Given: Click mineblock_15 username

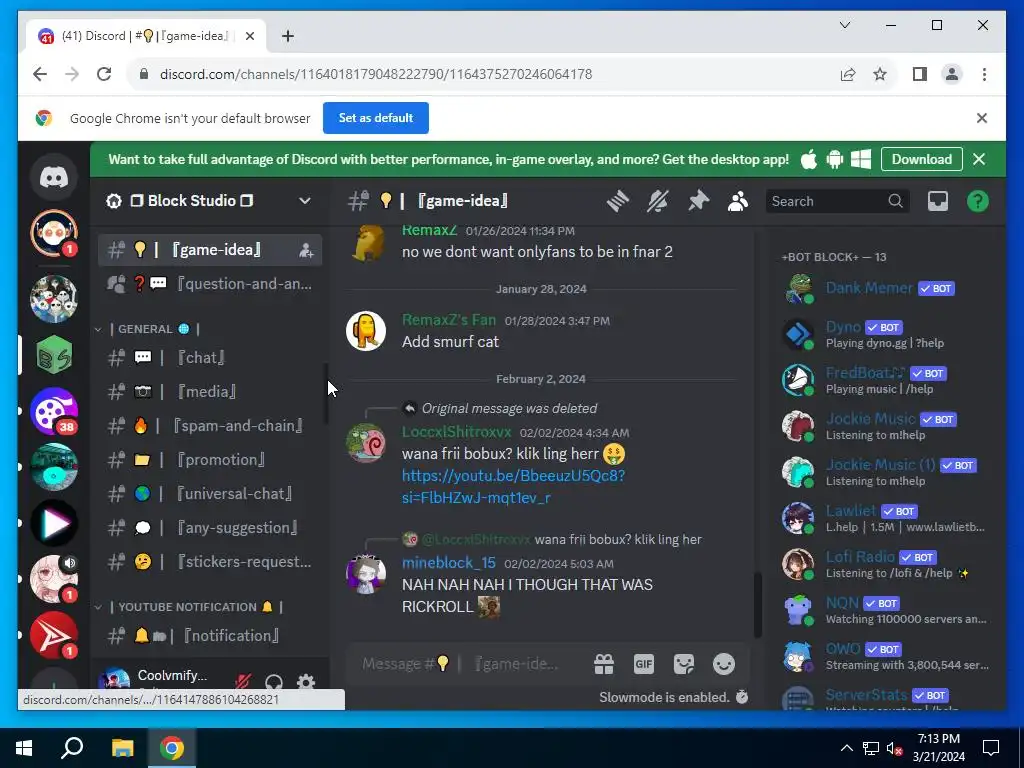Looking at the screenshot, I should click(449, 563).
